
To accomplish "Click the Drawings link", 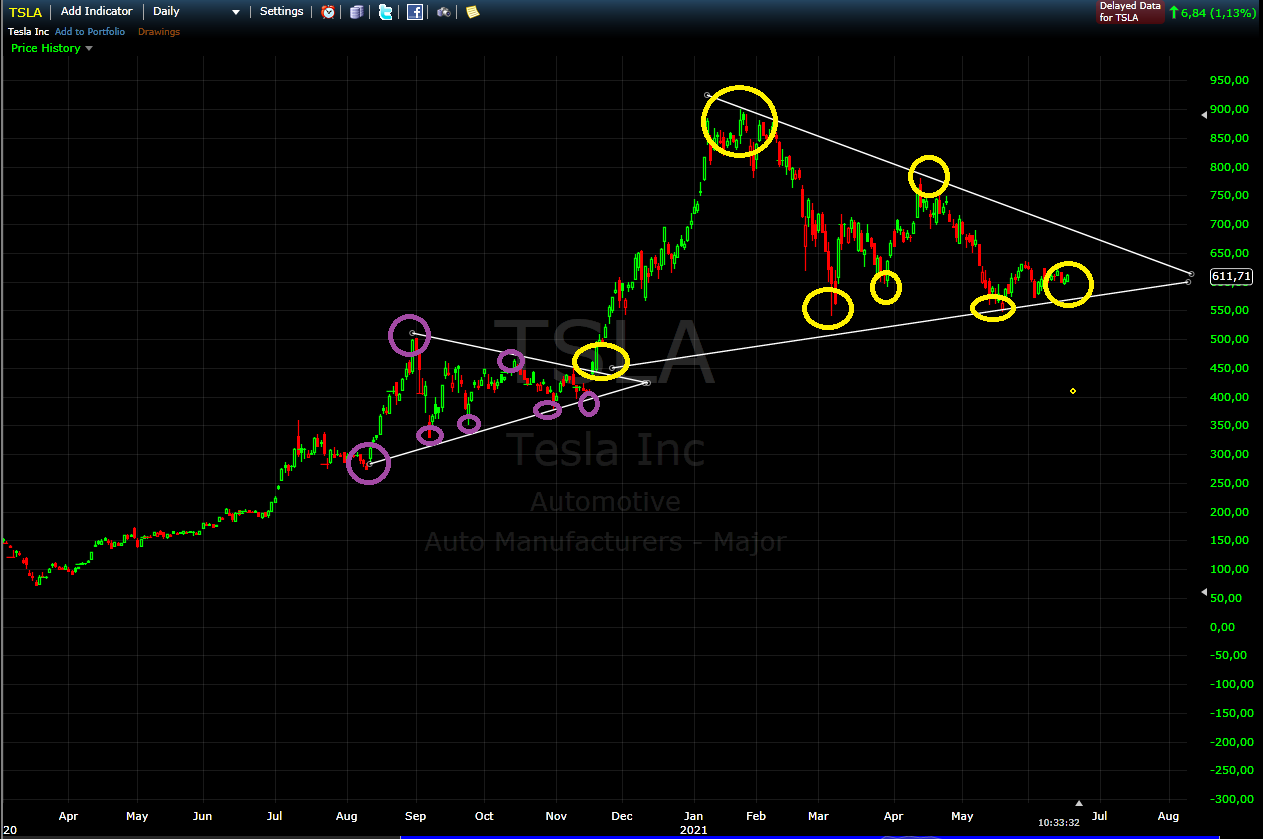I will [x=159, y=32].
